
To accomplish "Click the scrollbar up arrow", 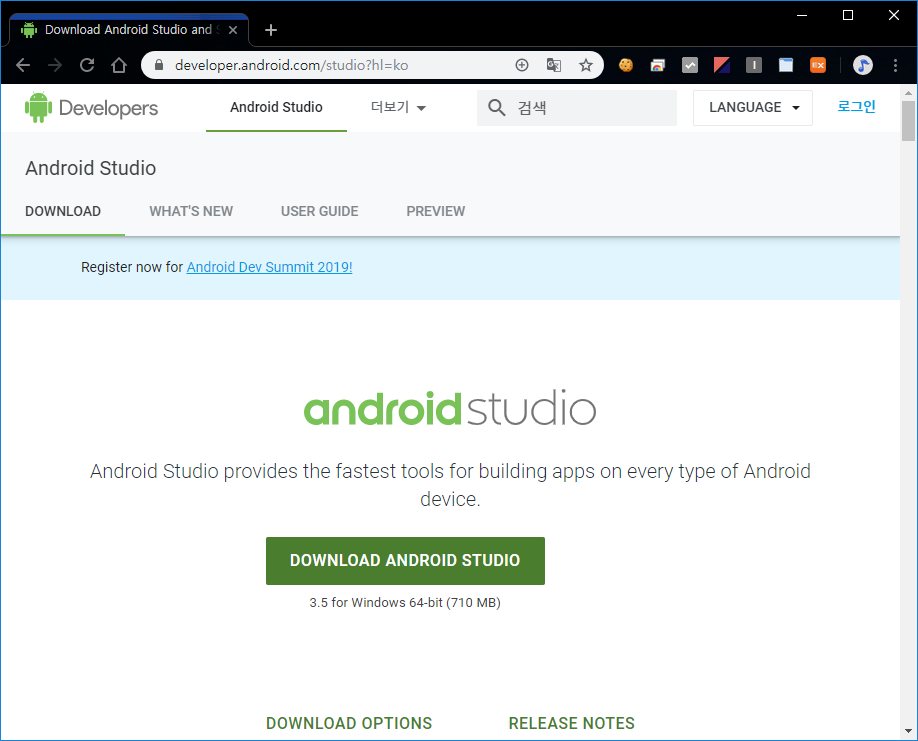I will 908,92.
